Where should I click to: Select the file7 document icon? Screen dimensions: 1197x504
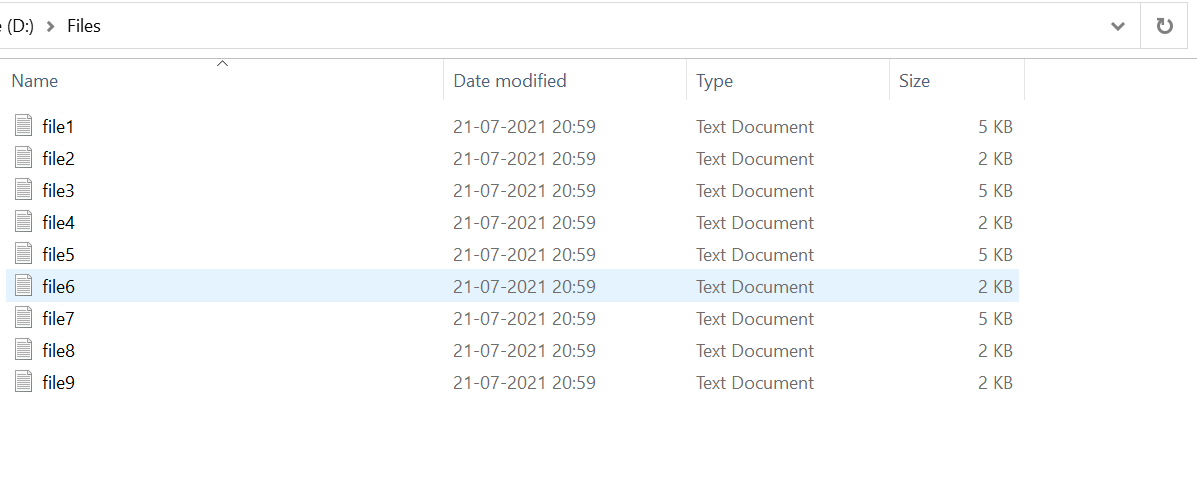coord(24,318)
